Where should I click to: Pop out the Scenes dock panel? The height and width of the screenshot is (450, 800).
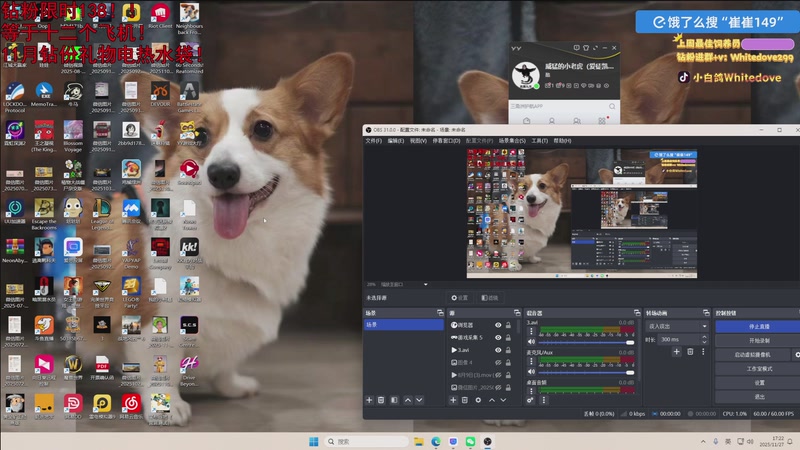point(440,313)
